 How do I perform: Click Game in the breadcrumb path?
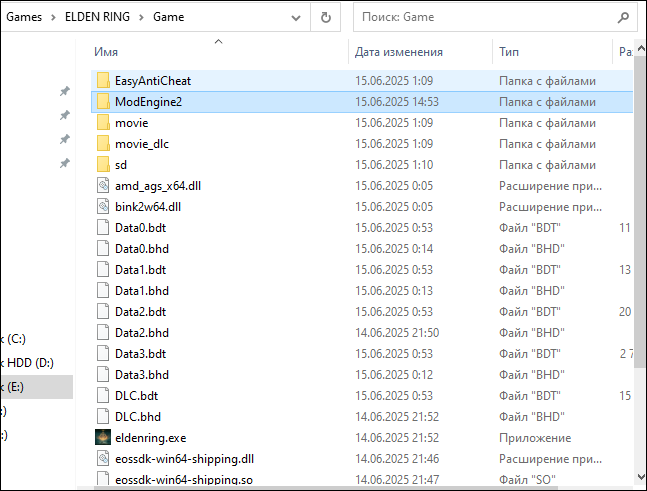tap(168, 17)
